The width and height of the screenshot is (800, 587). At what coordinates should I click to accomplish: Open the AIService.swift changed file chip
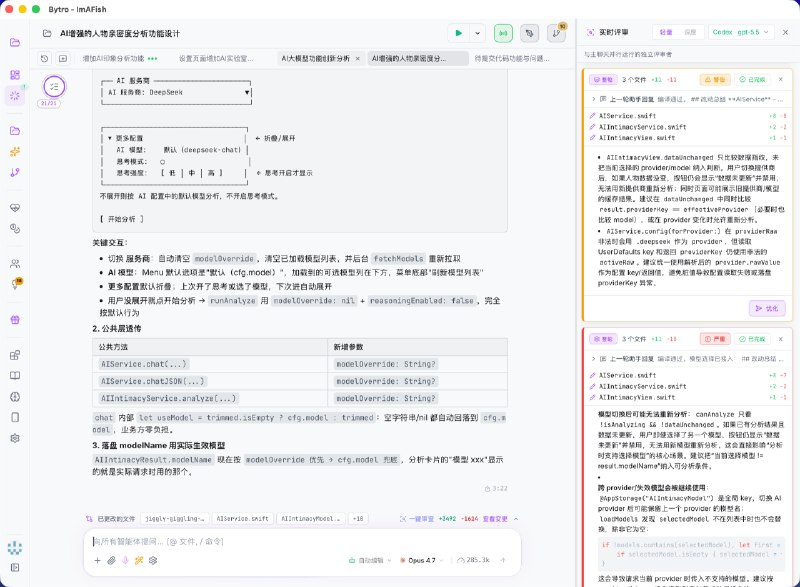[x=242, y=519]
